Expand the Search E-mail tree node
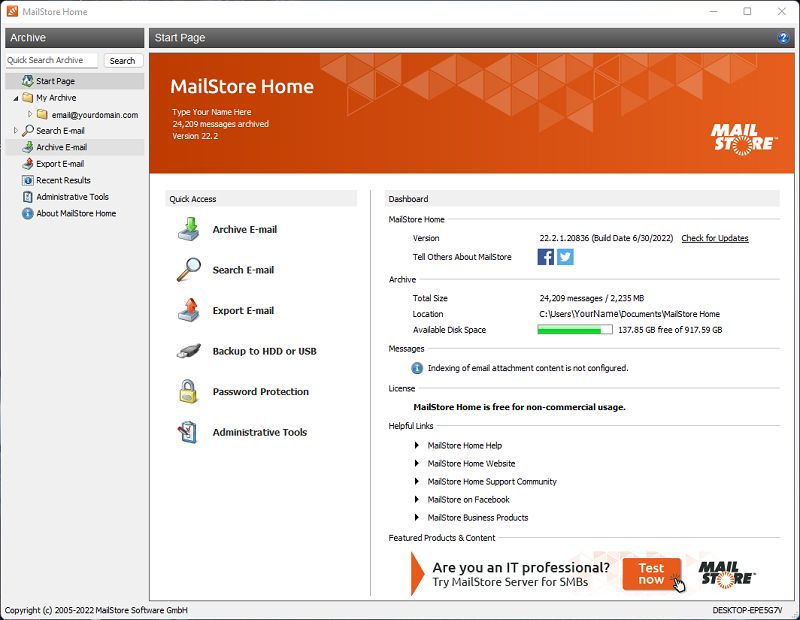Image resolution: width=800 pixels, height=620 pixels. pyautogui.click(x=16, y=131)
